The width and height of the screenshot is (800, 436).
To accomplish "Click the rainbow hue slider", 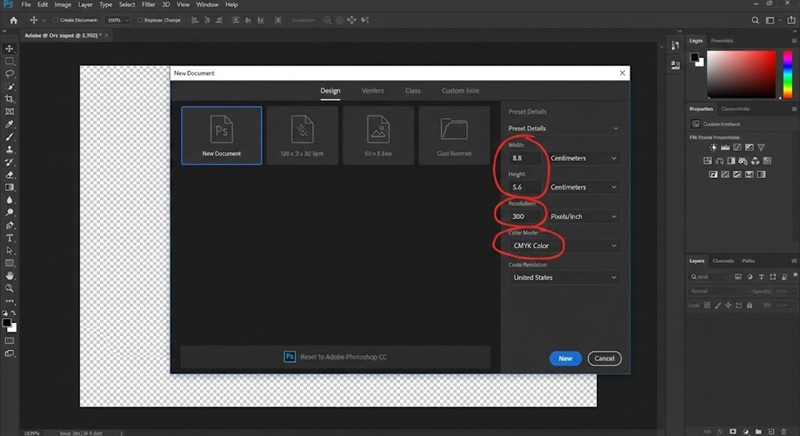I will (788, 74).
